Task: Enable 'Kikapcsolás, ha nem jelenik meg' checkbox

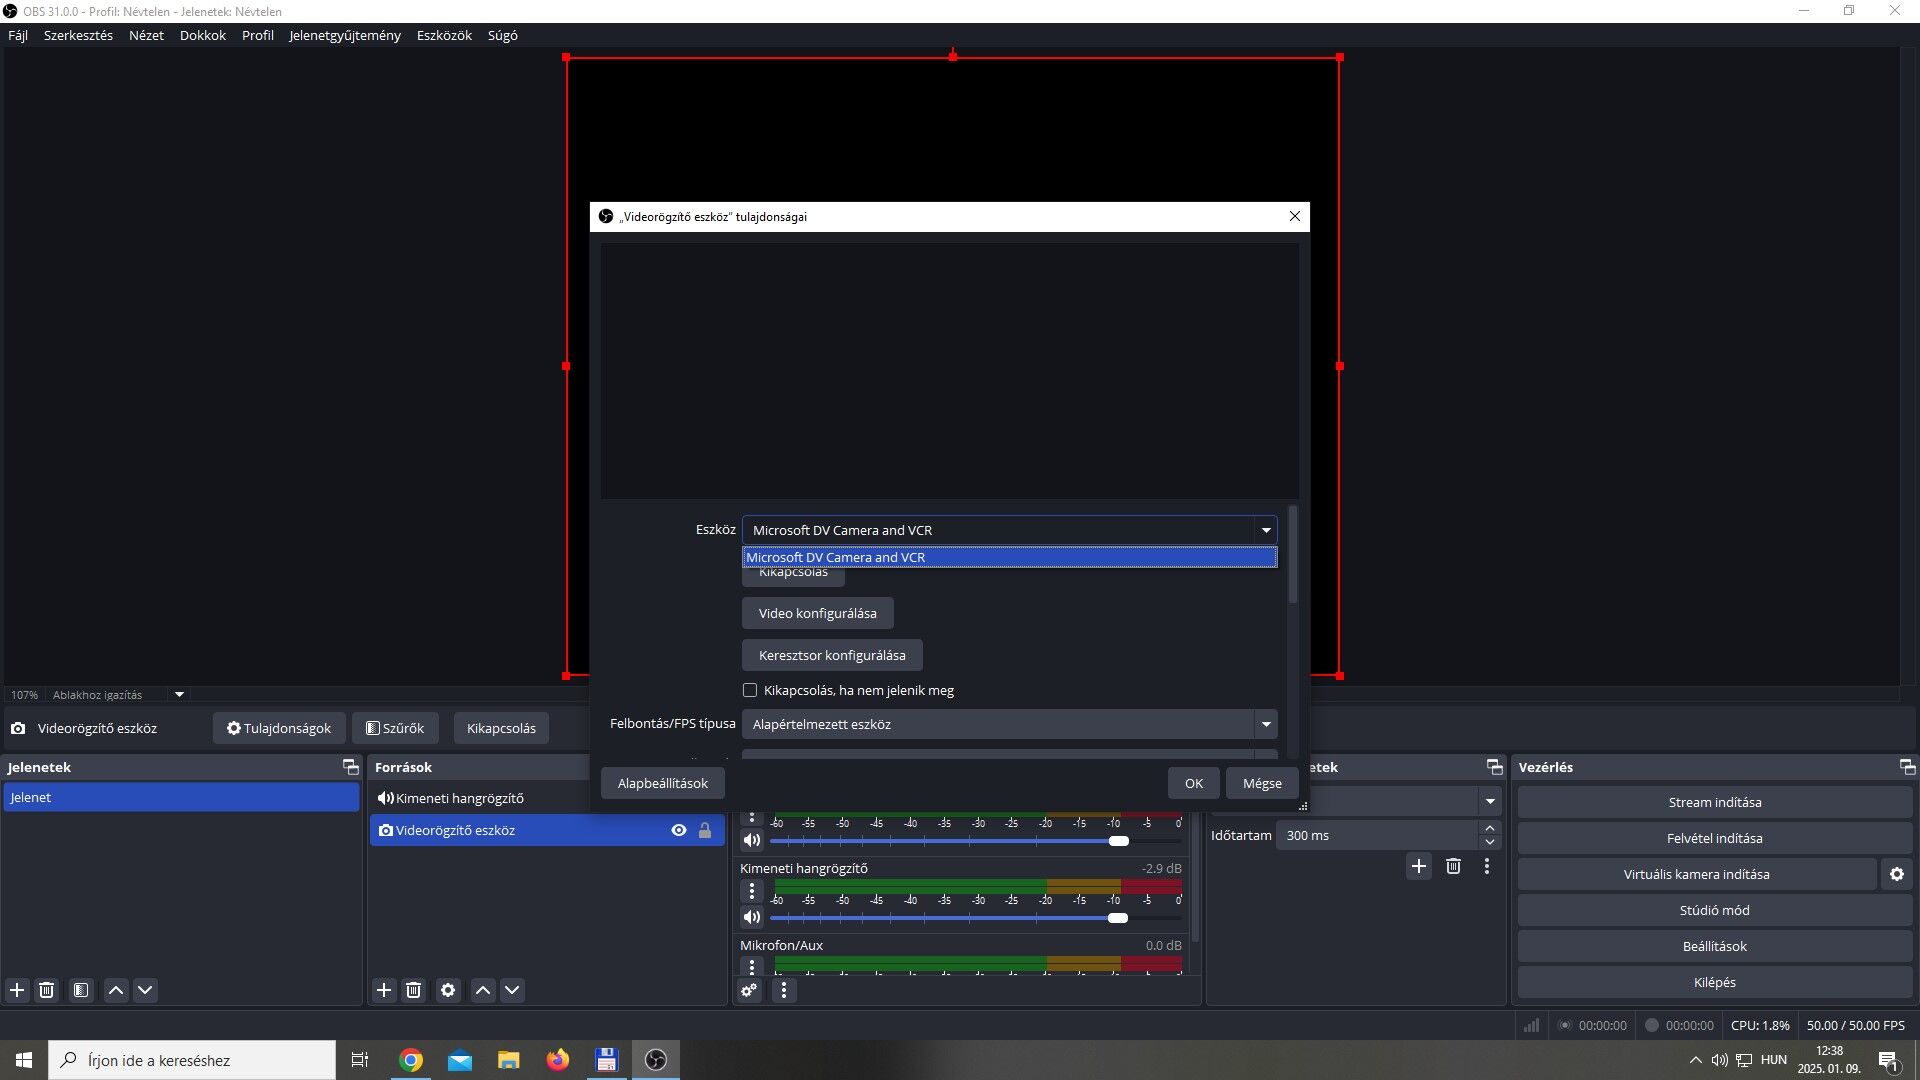Action: click(750, 690)
